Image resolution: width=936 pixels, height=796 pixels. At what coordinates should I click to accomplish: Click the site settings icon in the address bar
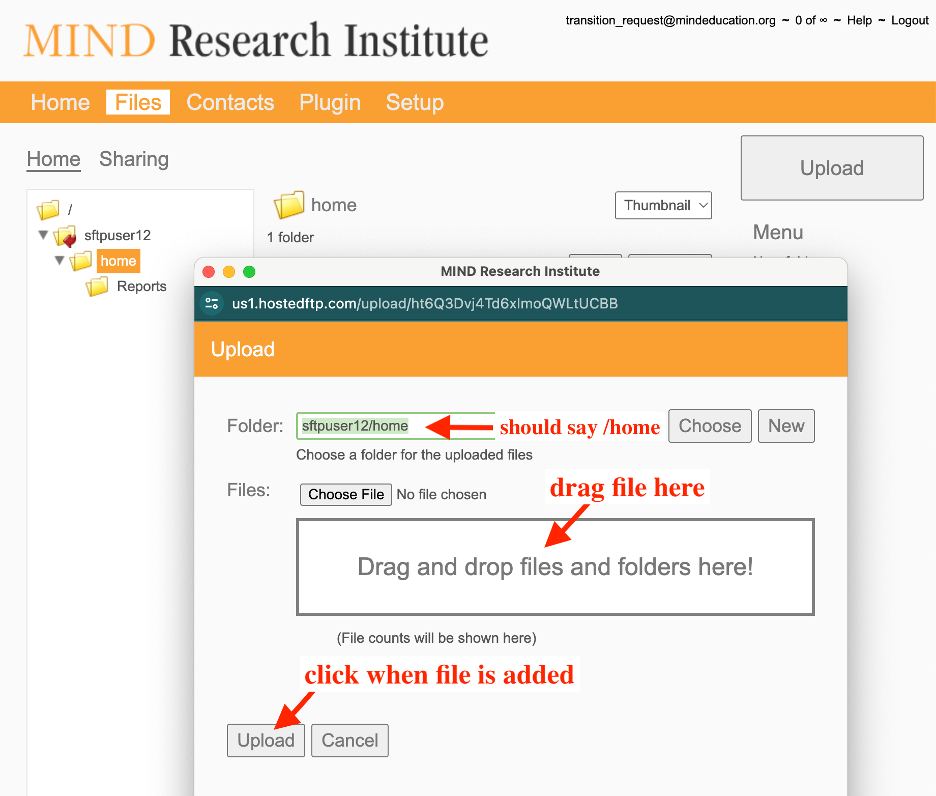(x=212, y=303)
